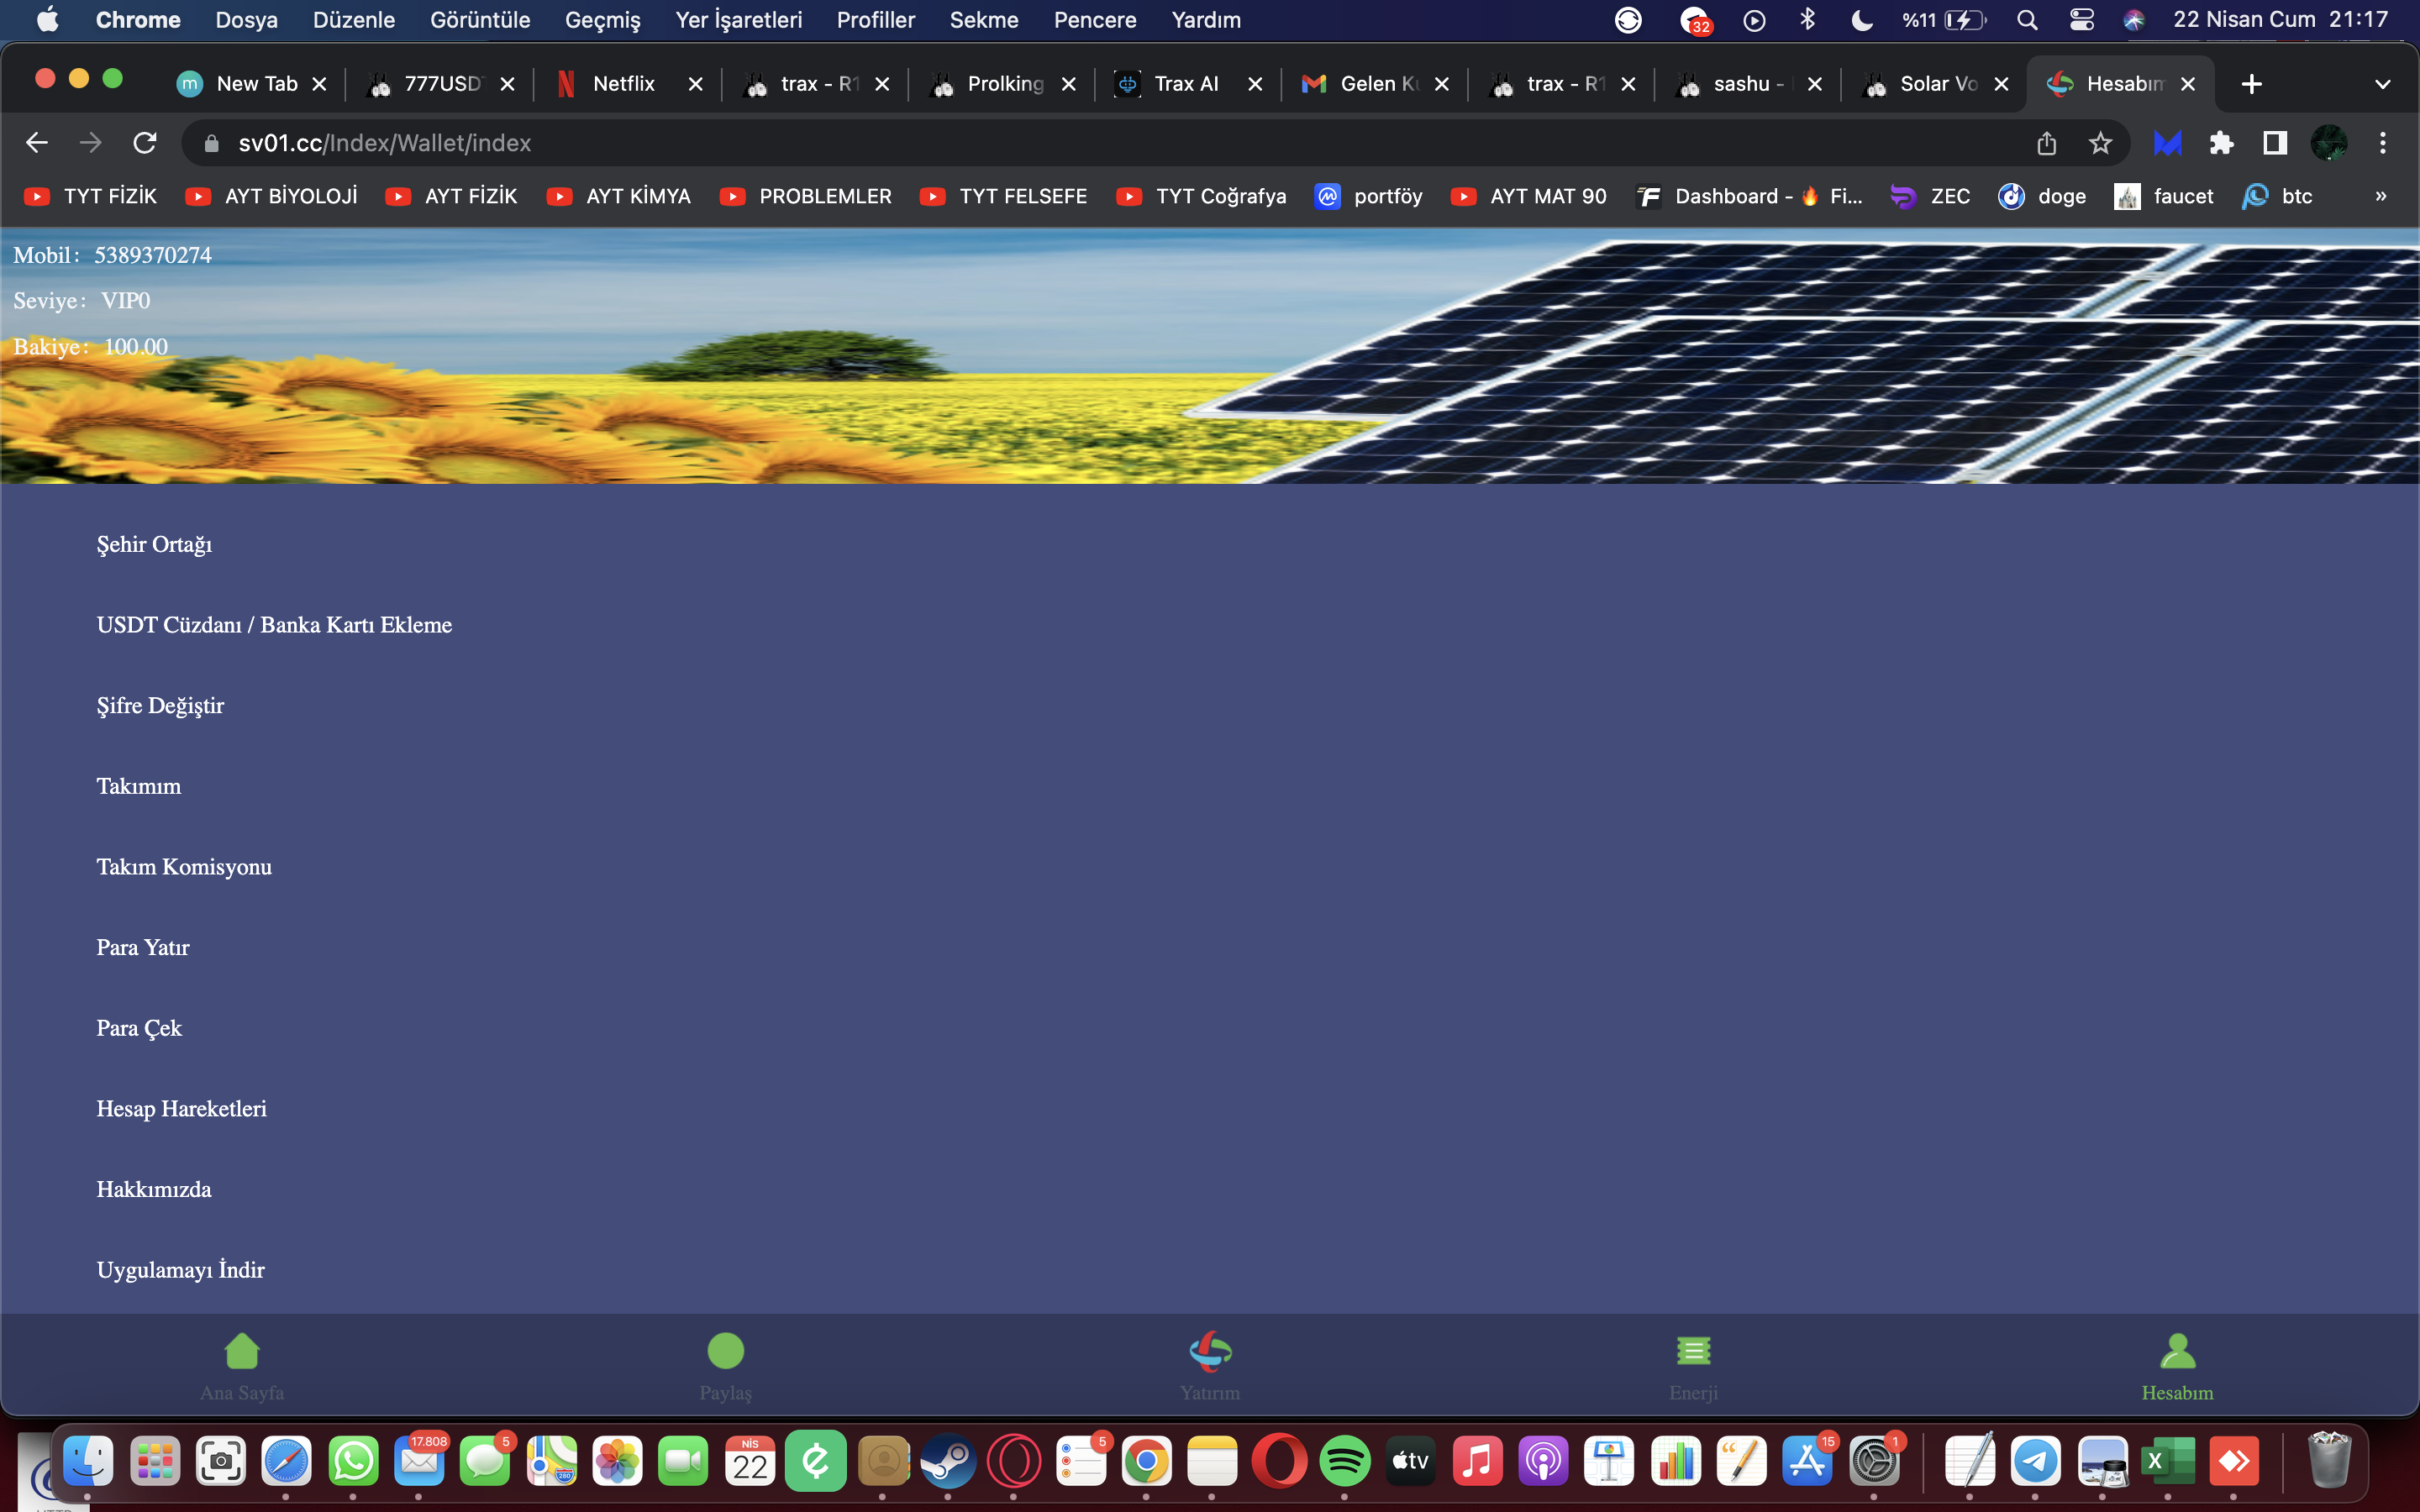Open the faucet bookmark

(x=2164, y=196)
